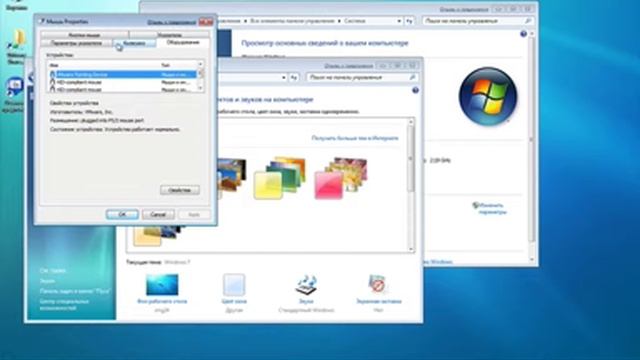Open Экран link in Personalization sidebar
The width and height of the screenshot is (640, 360).
coord(47,281)
